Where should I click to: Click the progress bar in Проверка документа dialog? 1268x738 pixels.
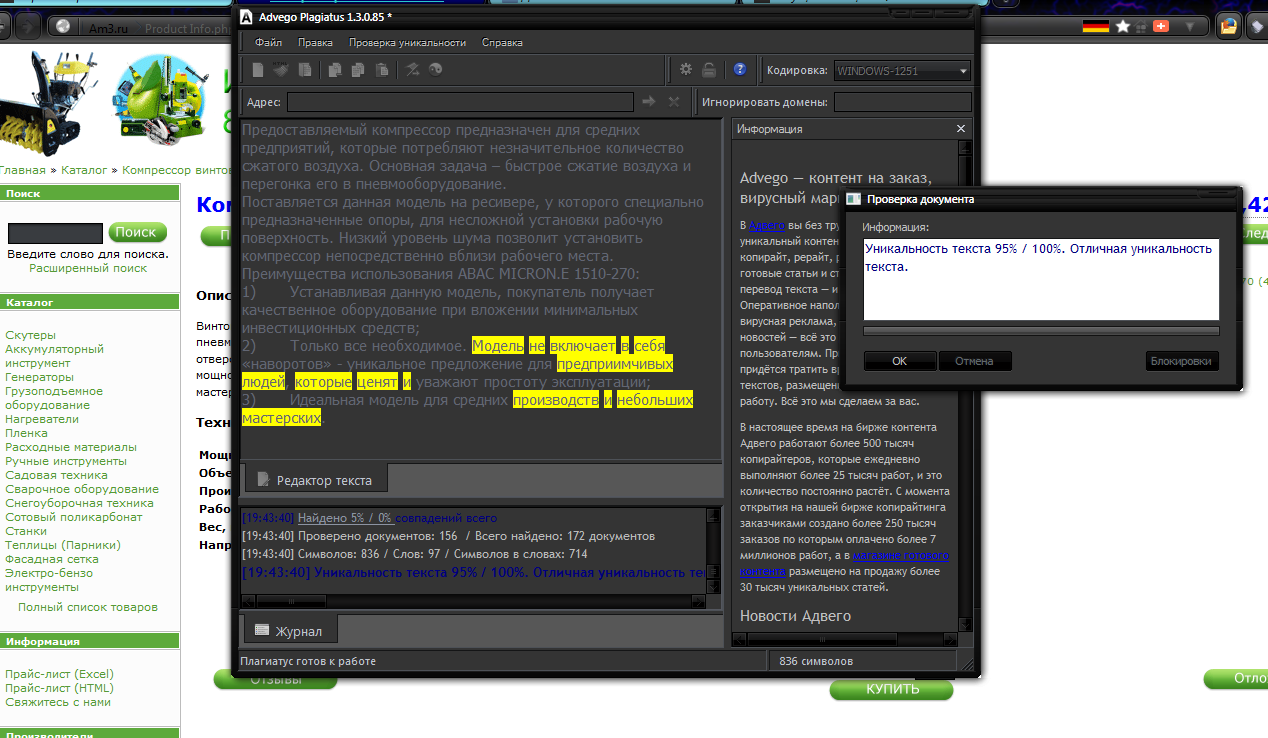click(x=1041, y=331)
